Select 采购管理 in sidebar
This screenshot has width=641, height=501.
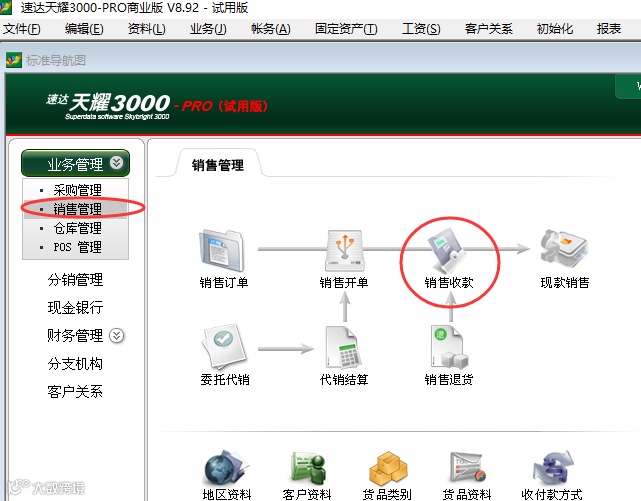pyautogui.click(x=77, y=190)
